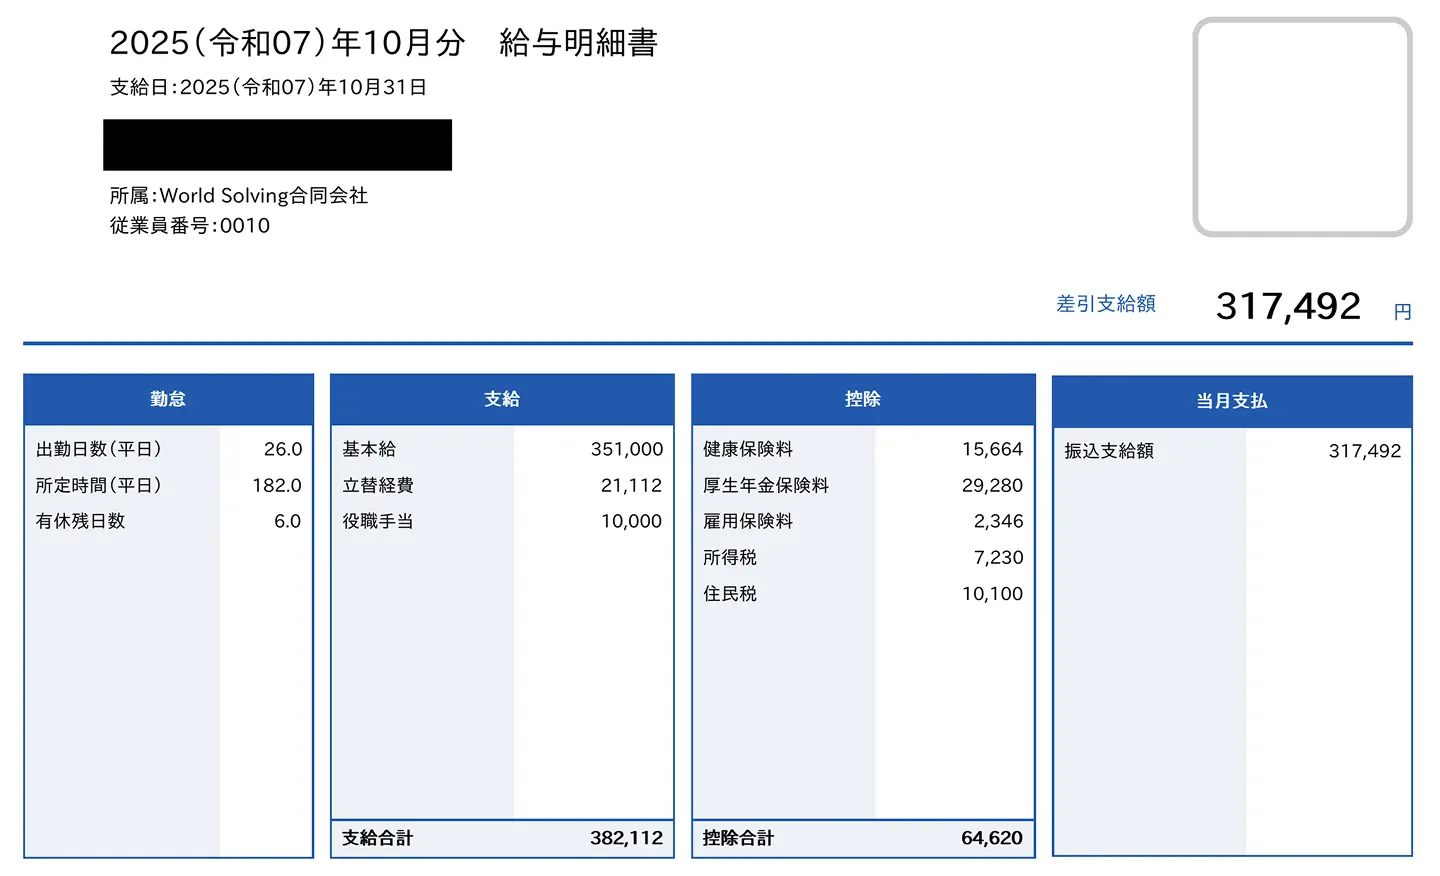Click the position allowance amount "10,000"
Image resolution: width=1440 pixels, height=876 pixels.
coord(632,521)
